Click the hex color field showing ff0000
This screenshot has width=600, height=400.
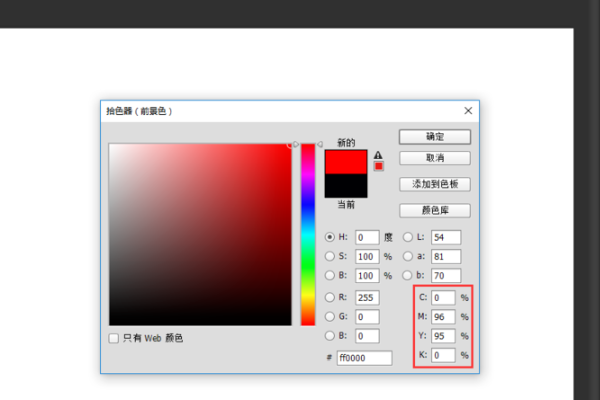pyautogui.click(x=364, y=357)
